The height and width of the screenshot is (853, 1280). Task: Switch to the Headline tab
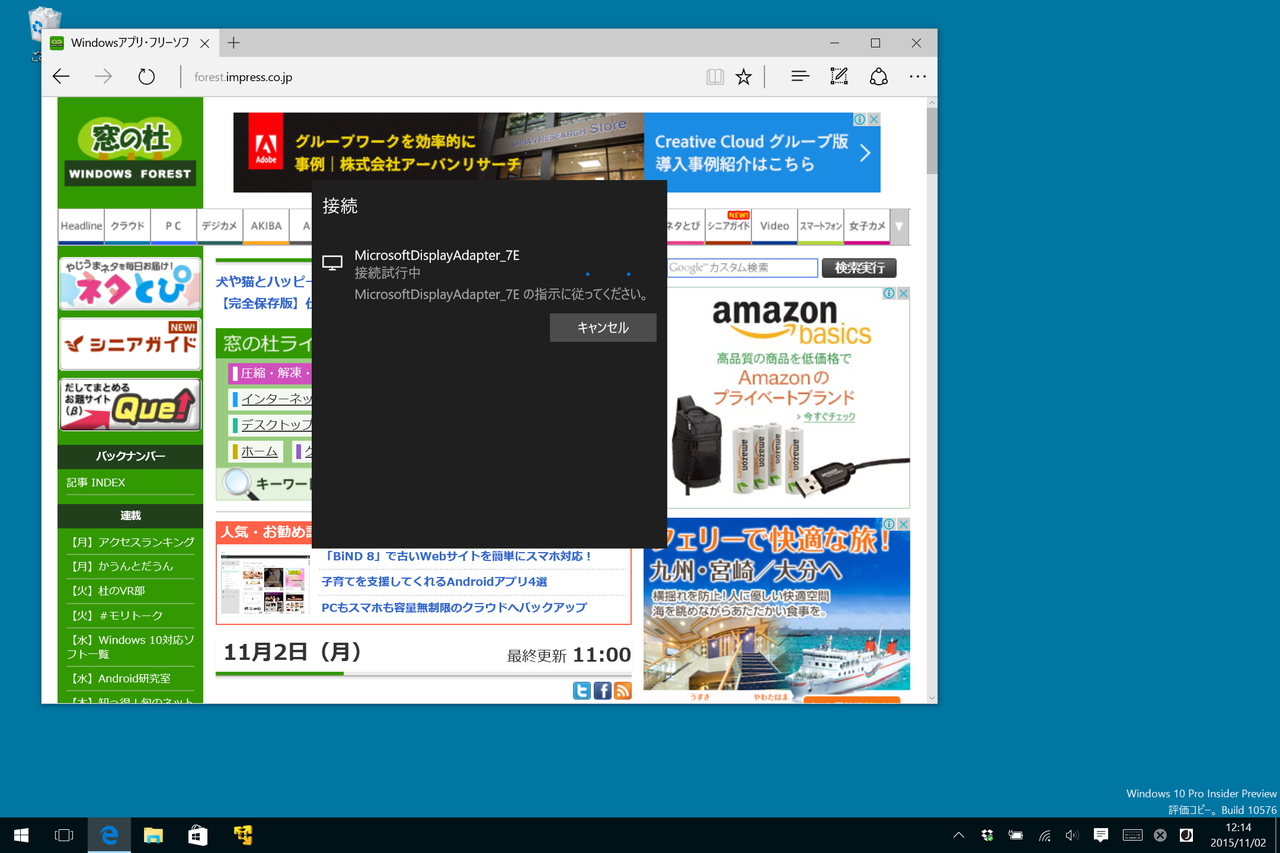(80, 226)
